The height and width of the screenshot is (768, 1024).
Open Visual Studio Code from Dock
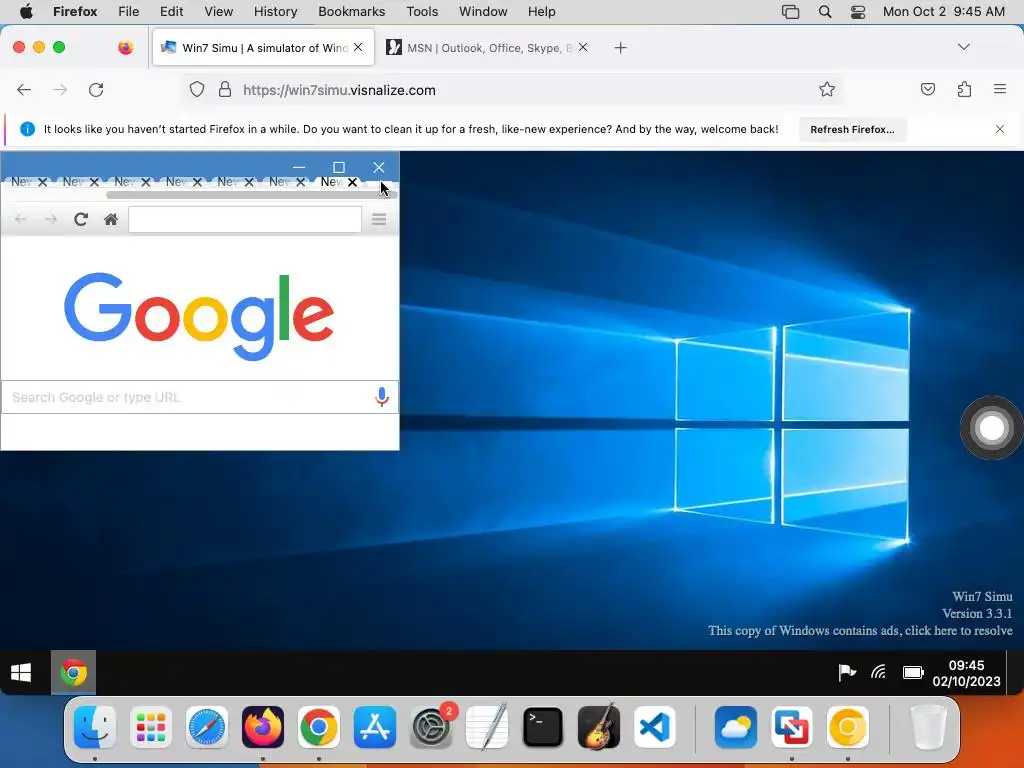[655, 727]
